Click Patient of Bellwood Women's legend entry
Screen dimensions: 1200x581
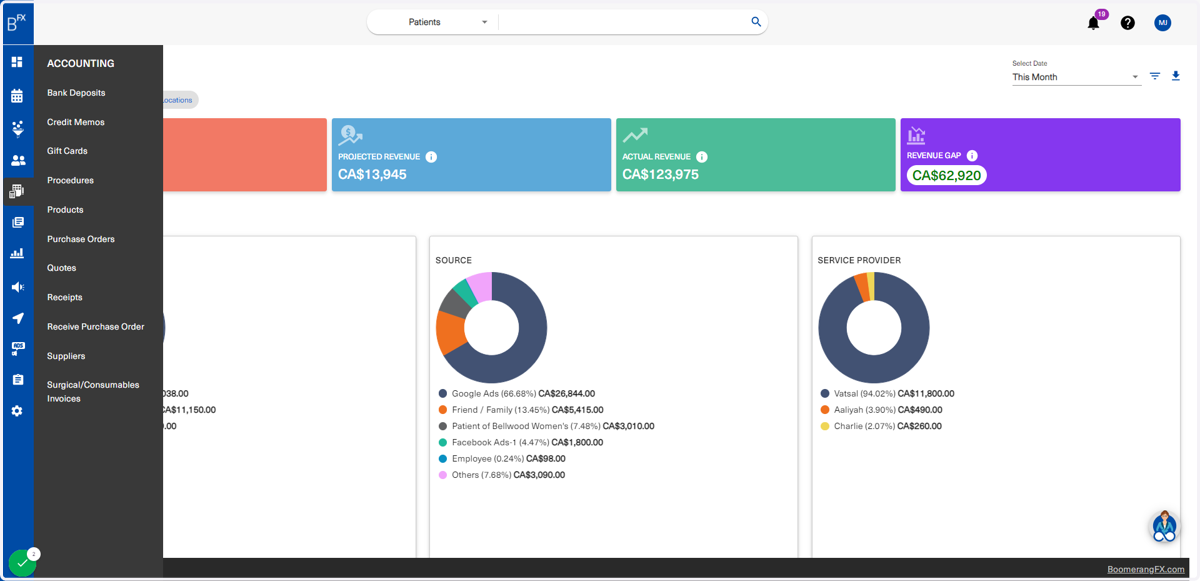(x=546, y=426)
